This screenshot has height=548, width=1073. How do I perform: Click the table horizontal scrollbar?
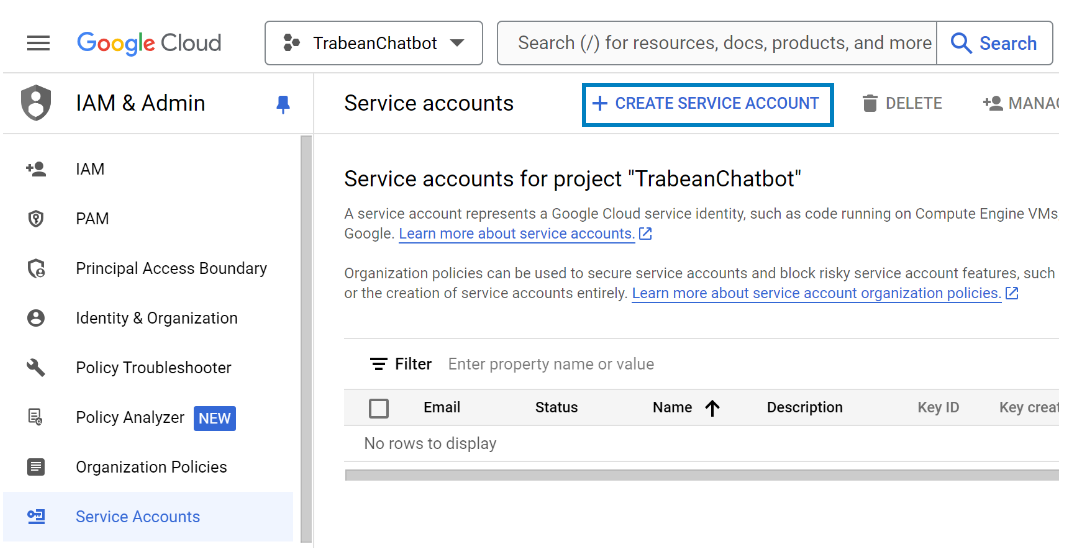tap(702, 475)
